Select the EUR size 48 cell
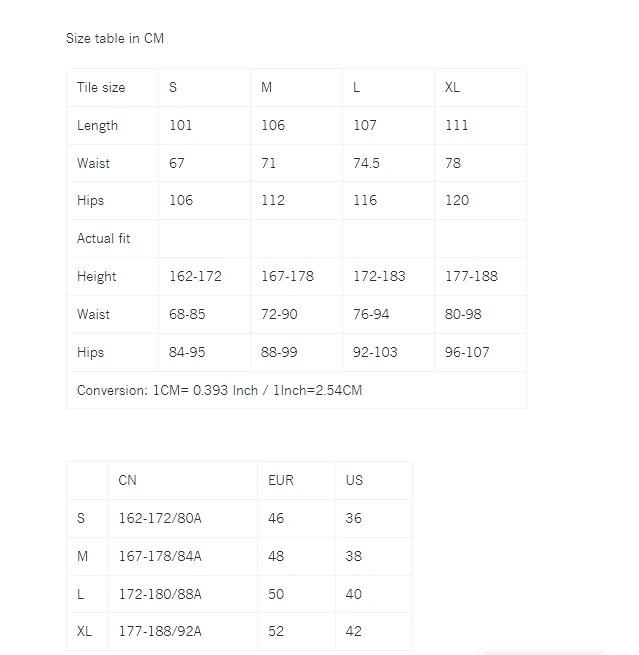 click(297, 556)
